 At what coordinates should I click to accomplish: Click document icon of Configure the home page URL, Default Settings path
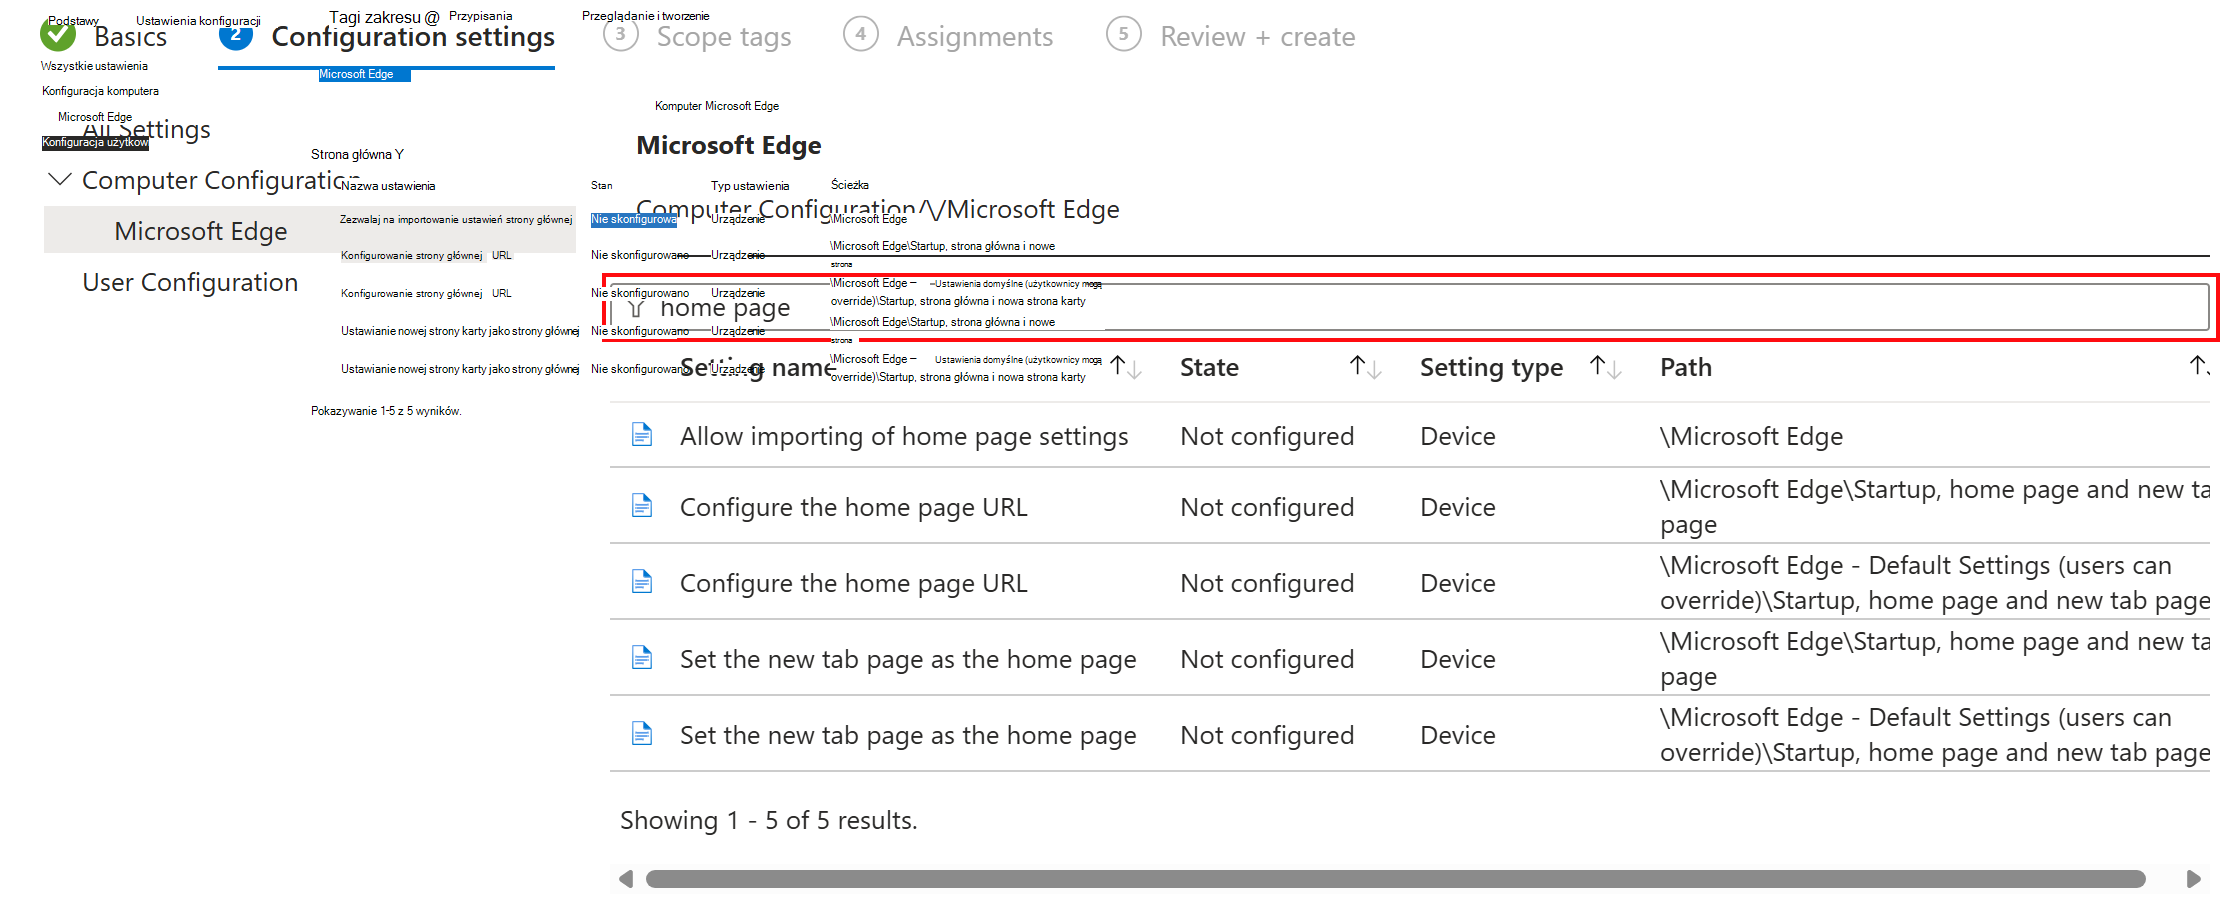pos(642,582)
